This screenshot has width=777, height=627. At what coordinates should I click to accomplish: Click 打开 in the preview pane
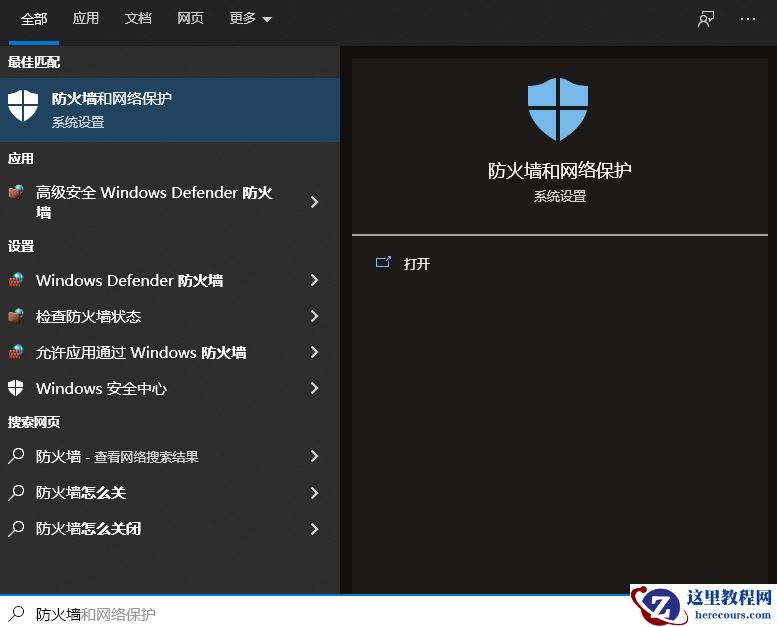point(416,264)
